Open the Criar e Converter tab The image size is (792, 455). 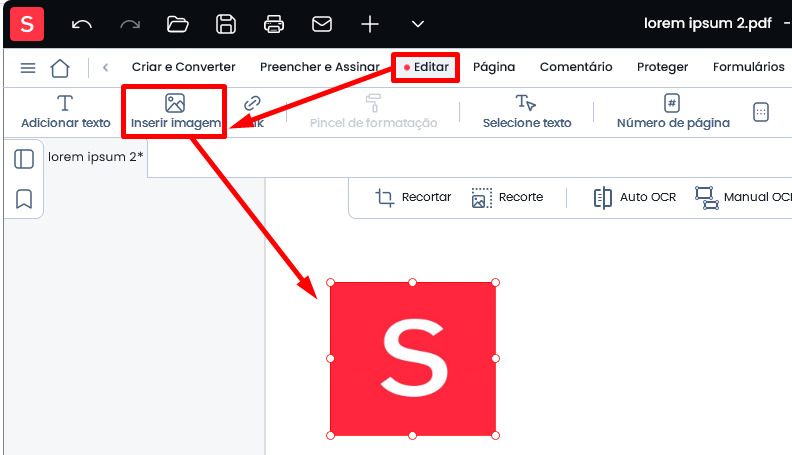183,67
